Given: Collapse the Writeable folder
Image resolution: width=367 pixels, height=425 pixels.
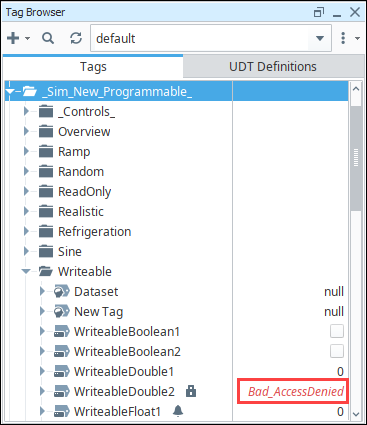Looking at the screenshot, I should point(26,271).
